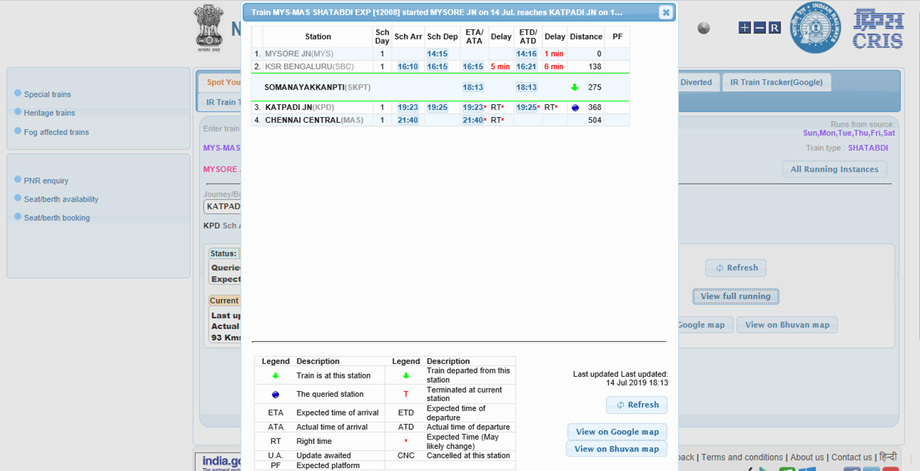
Task: Open PNR enquiry link
Action: tap(46, 181)
